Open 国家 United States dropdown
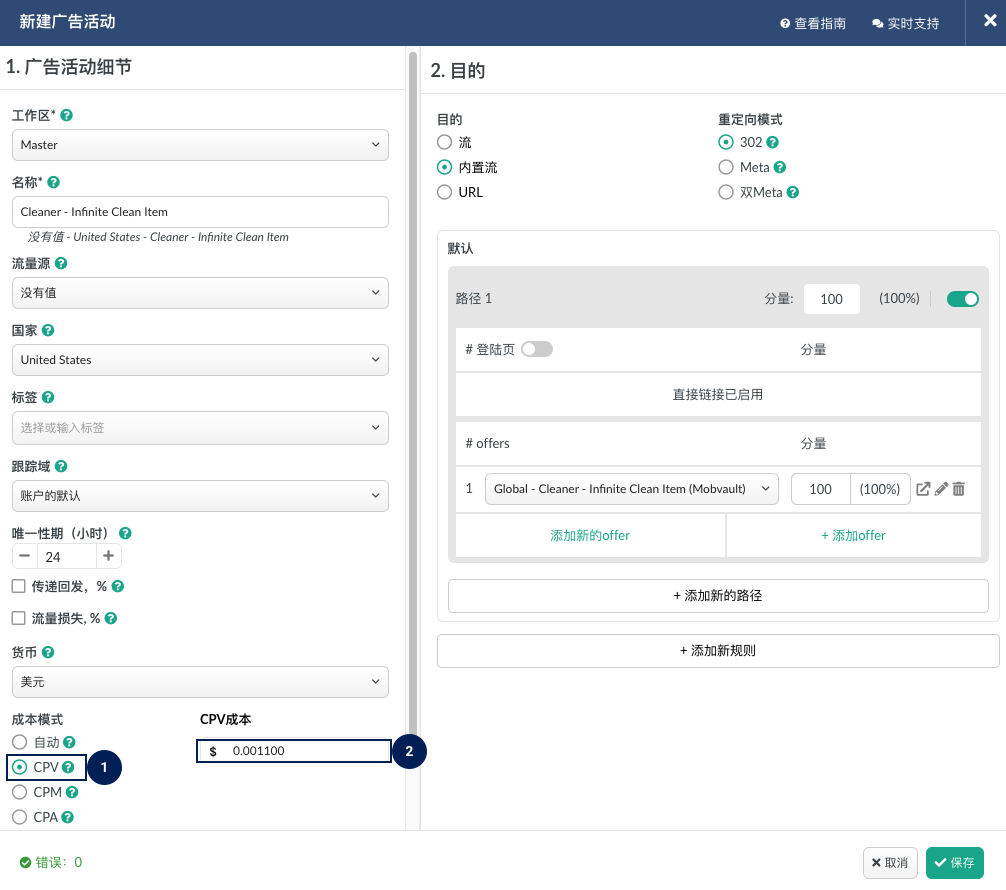The height and width of the screenshot is (890, 1006). pyautogui.click(x=200, y=360)
